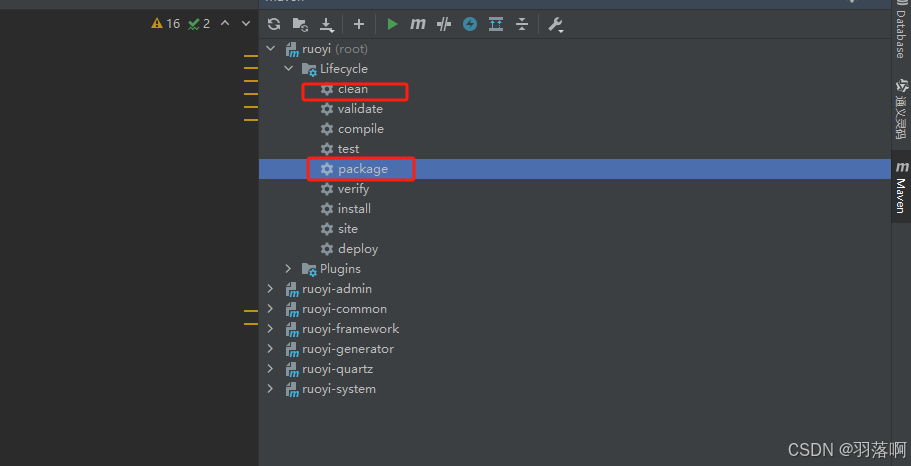Expand the ruoyi-admin module
Image resolution: width=911 pixels, height=466 pixels.
click(x=271, y=289)
